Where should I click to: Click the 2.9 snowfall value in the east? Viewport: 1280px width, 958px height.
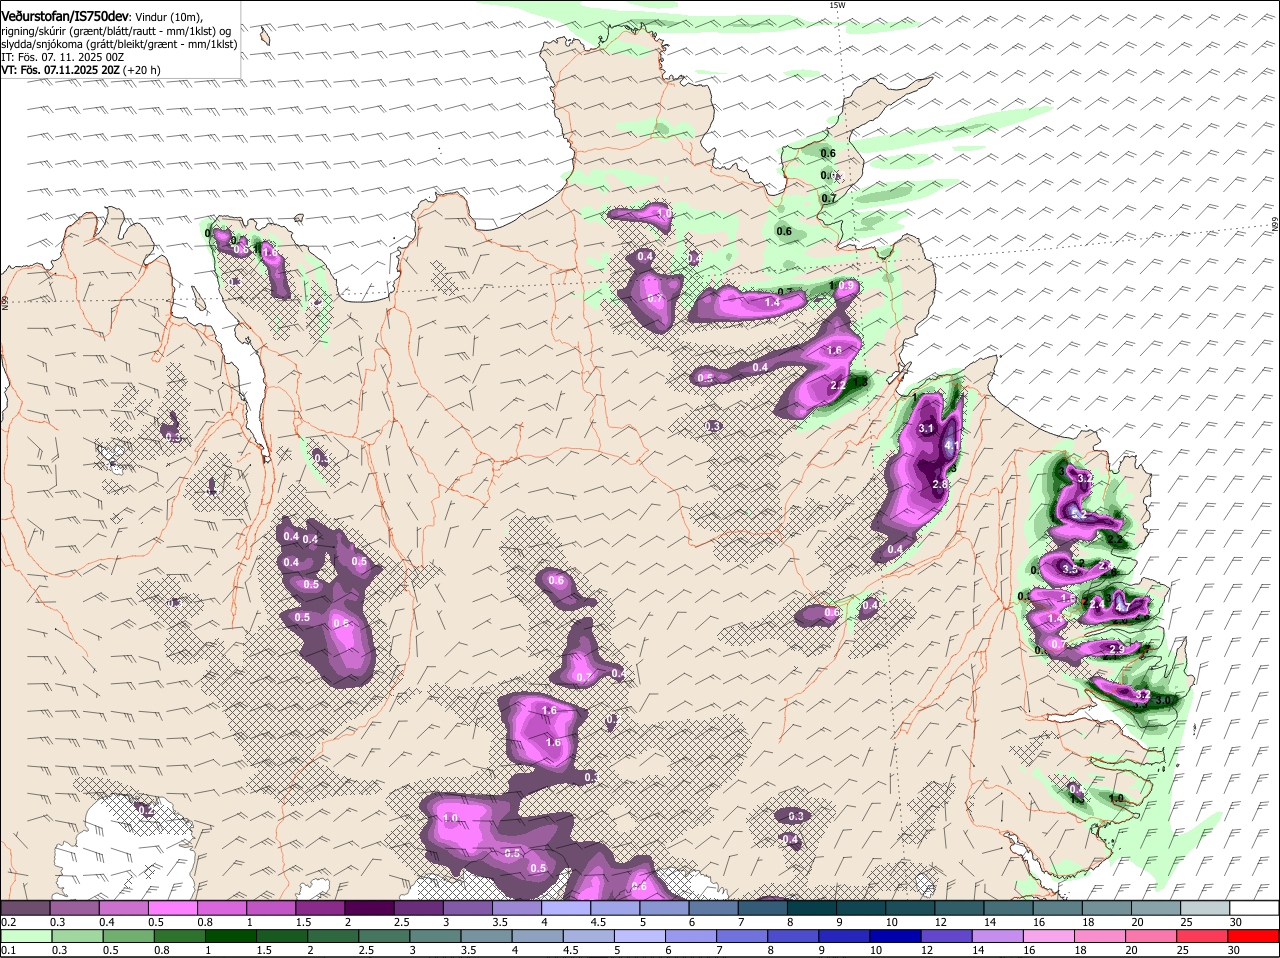[1117, 649]
